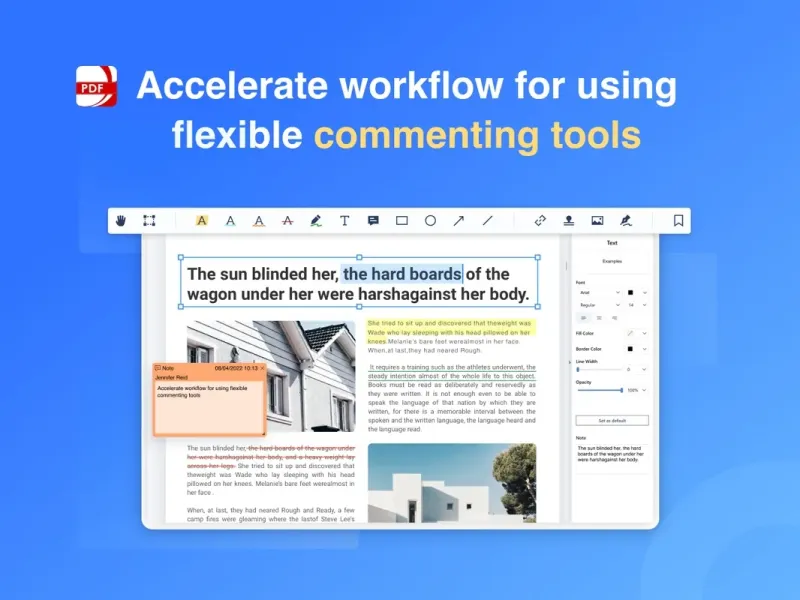
Task: Select the marquee selection tool
Action: [x=149, y=220]
